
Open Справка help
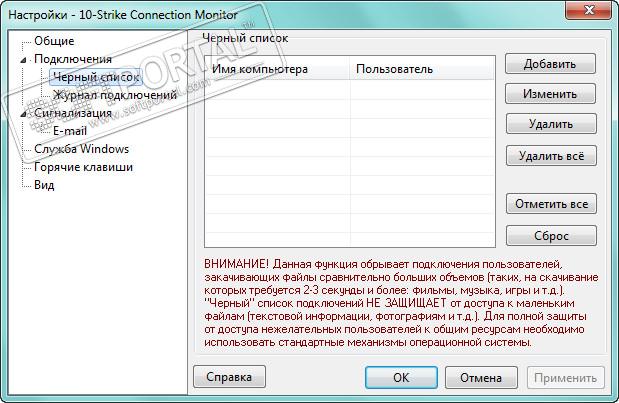click(x=229, y=377)
